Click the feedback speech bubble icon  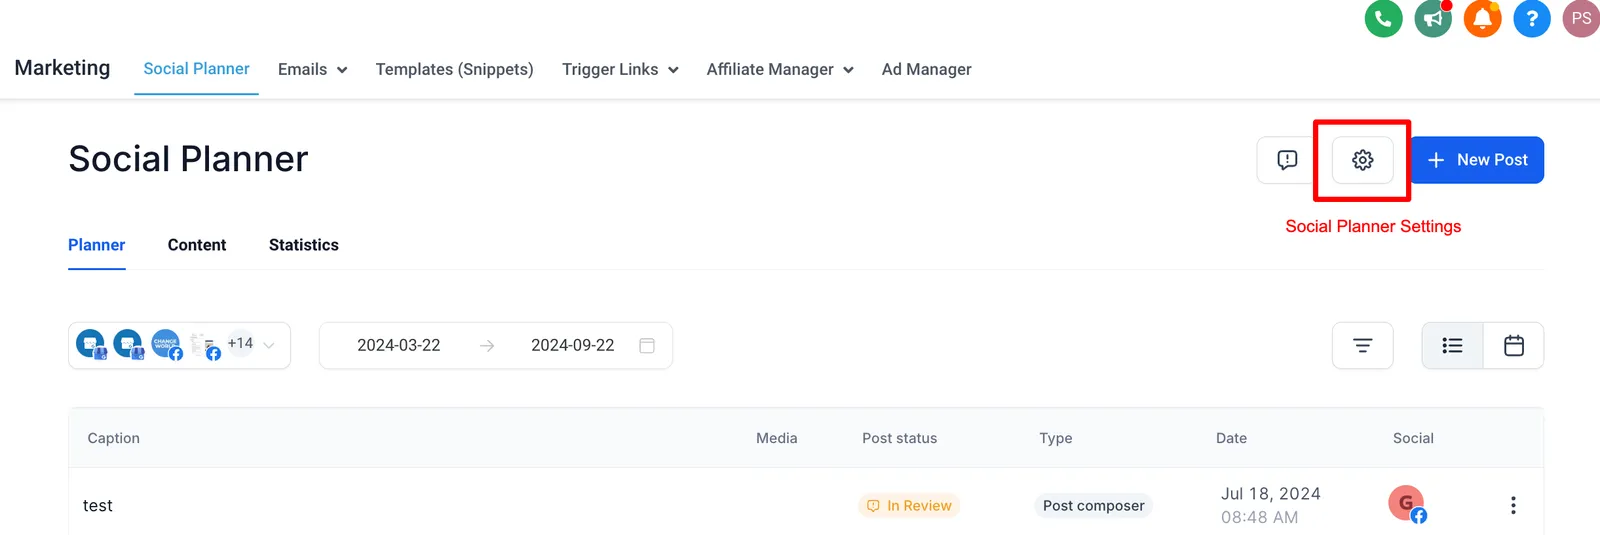tap(1287, 160)
